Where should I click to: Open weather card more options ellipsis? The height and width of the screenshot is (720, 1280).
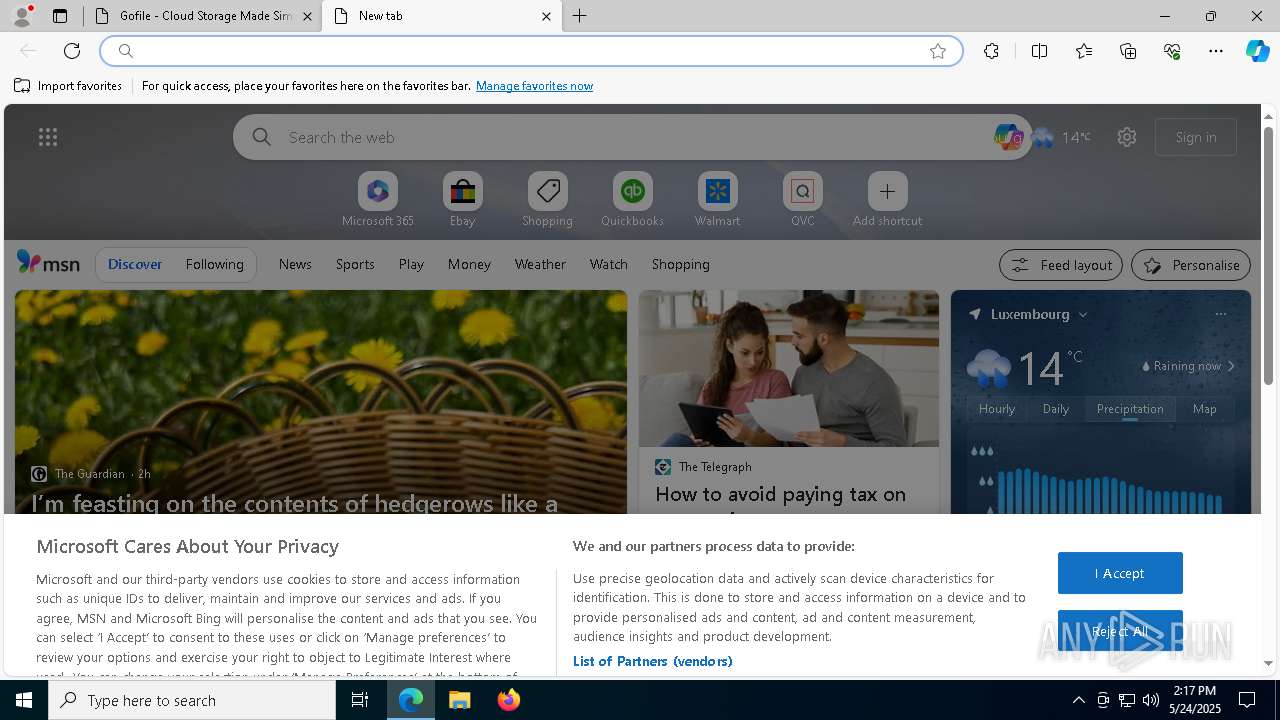click(x=1220, y=314)
